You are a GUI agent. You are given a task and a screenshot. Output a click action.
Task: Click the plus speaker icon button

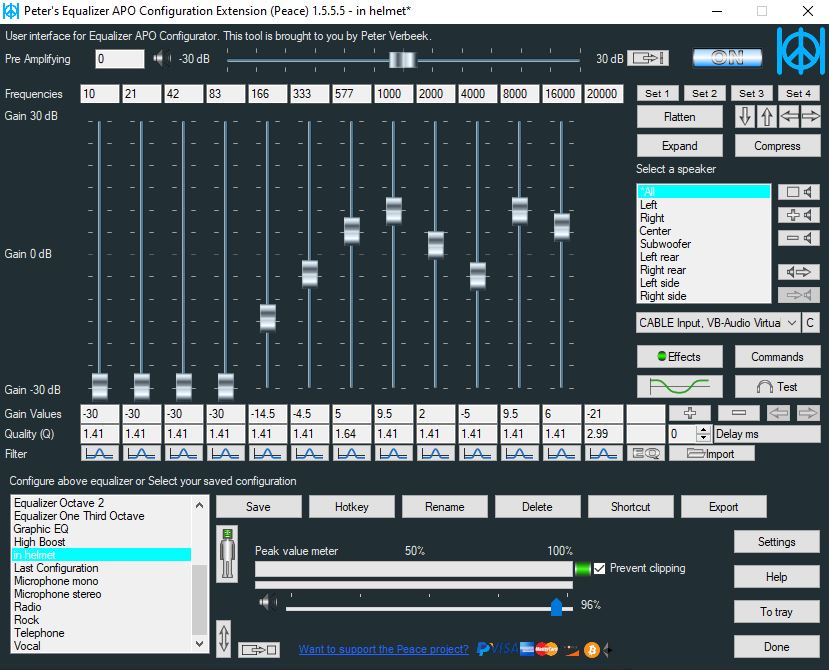(x=798, y=215)
